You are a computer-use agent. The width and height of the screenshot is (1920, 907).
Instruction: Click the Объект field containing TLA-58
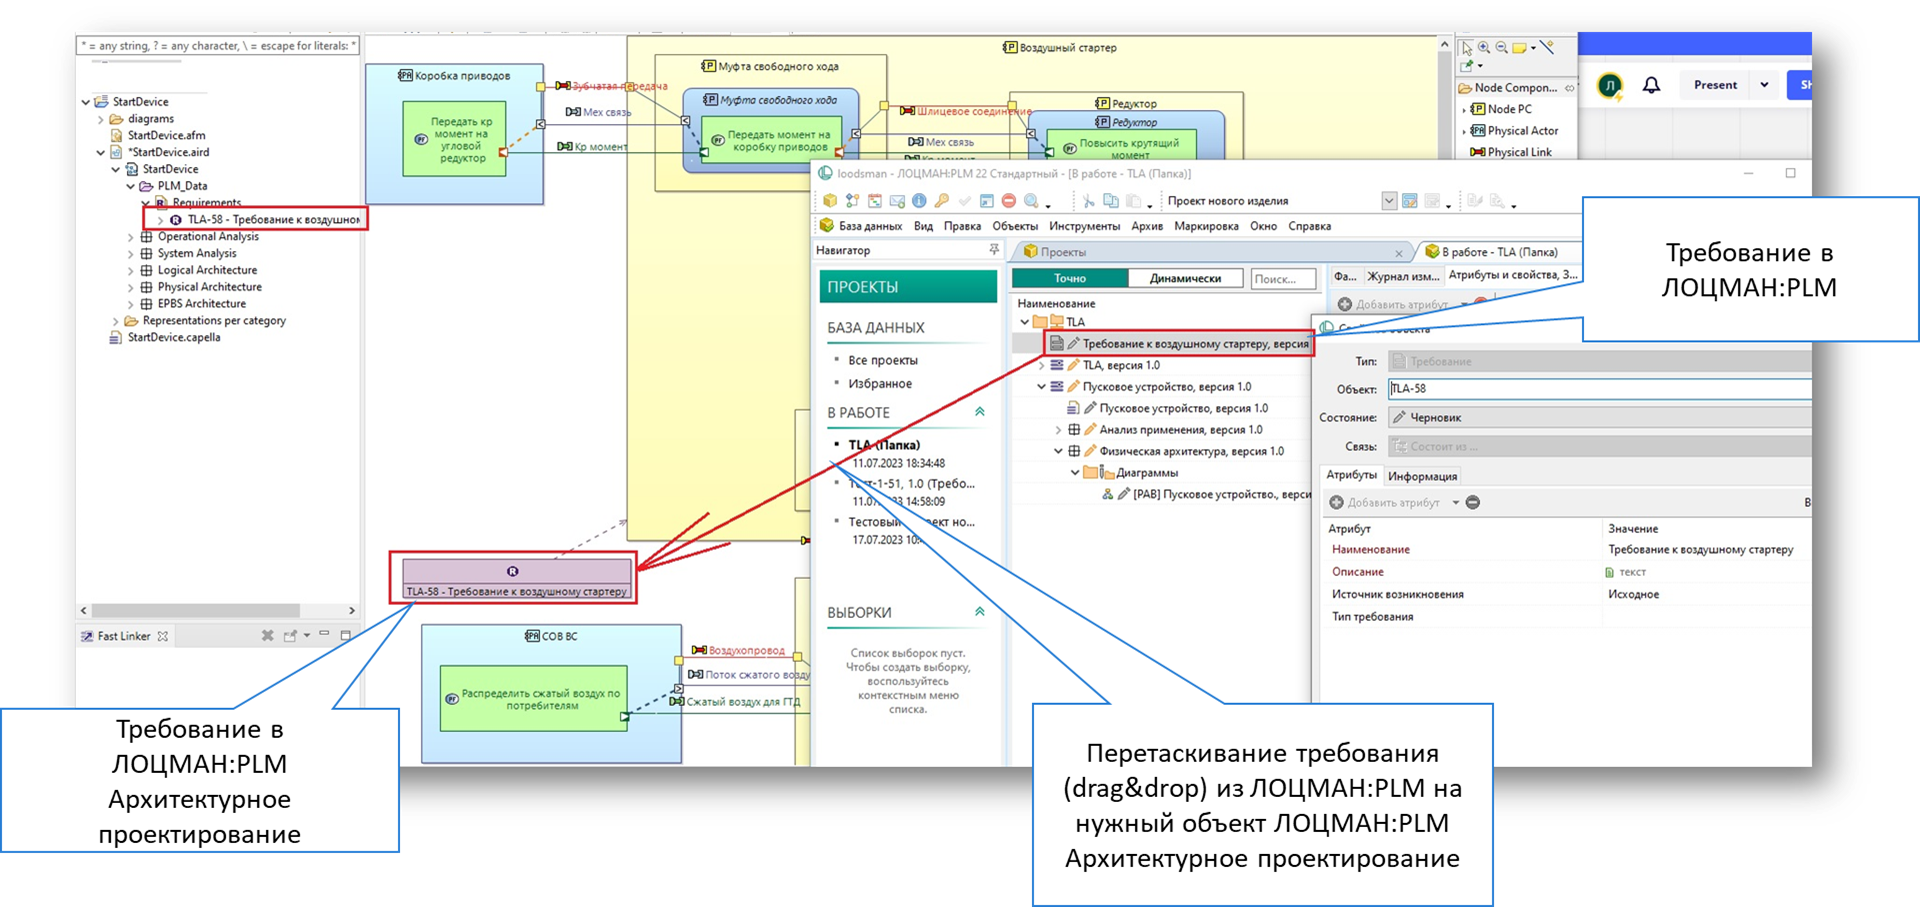point(1598,389)
